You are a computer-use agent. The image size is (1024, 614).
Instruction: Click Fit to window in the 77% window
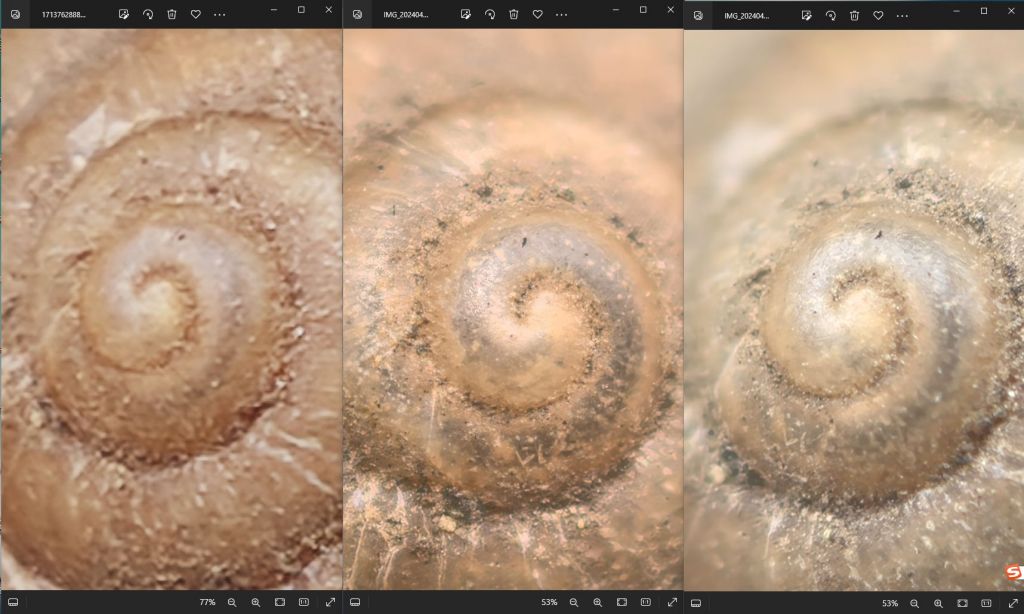coord(280,602)
